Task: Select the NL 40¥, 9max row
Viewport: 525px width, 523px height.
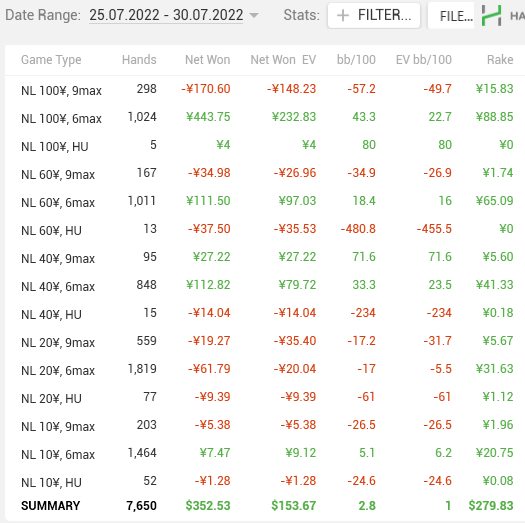Action: 265,257
